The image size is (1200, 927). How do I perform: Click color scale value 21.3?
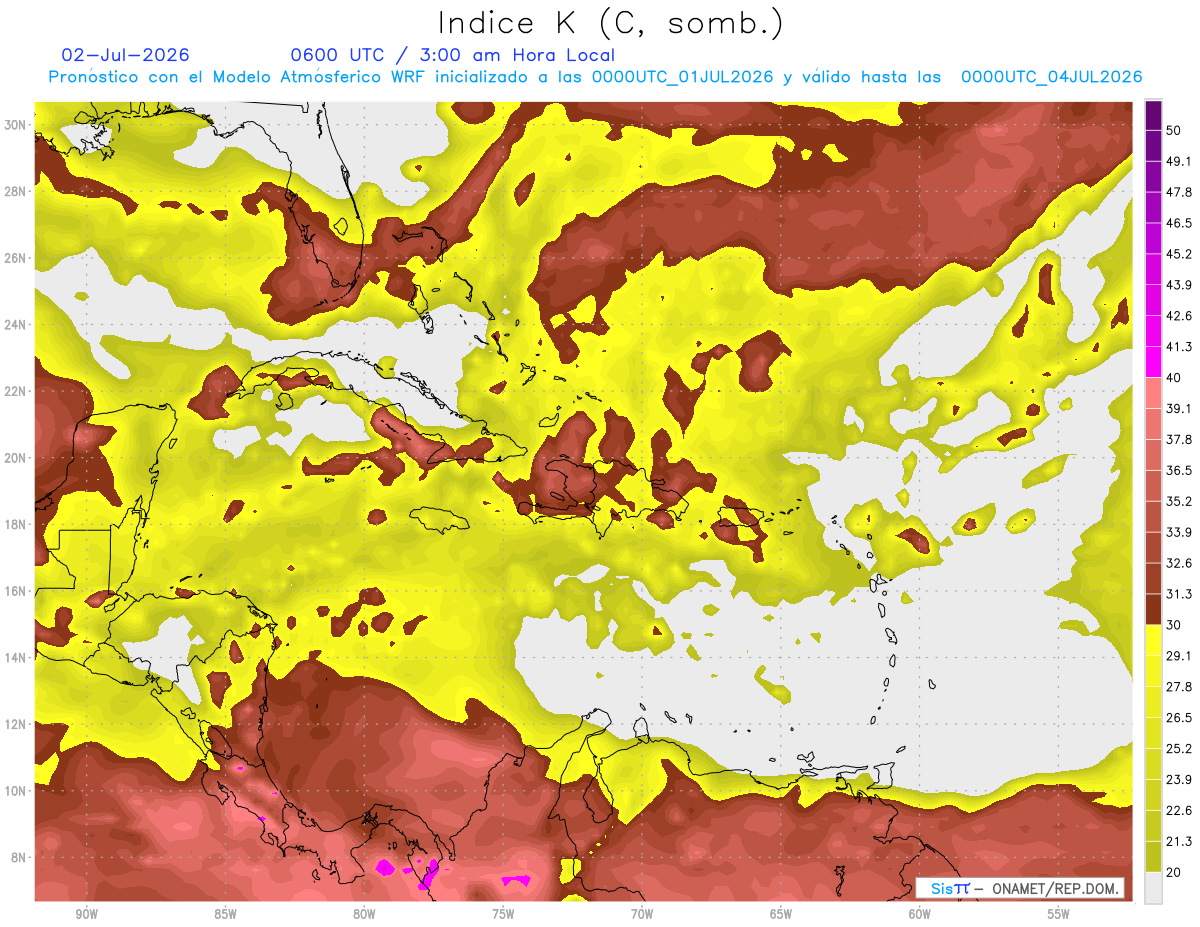1180,841
